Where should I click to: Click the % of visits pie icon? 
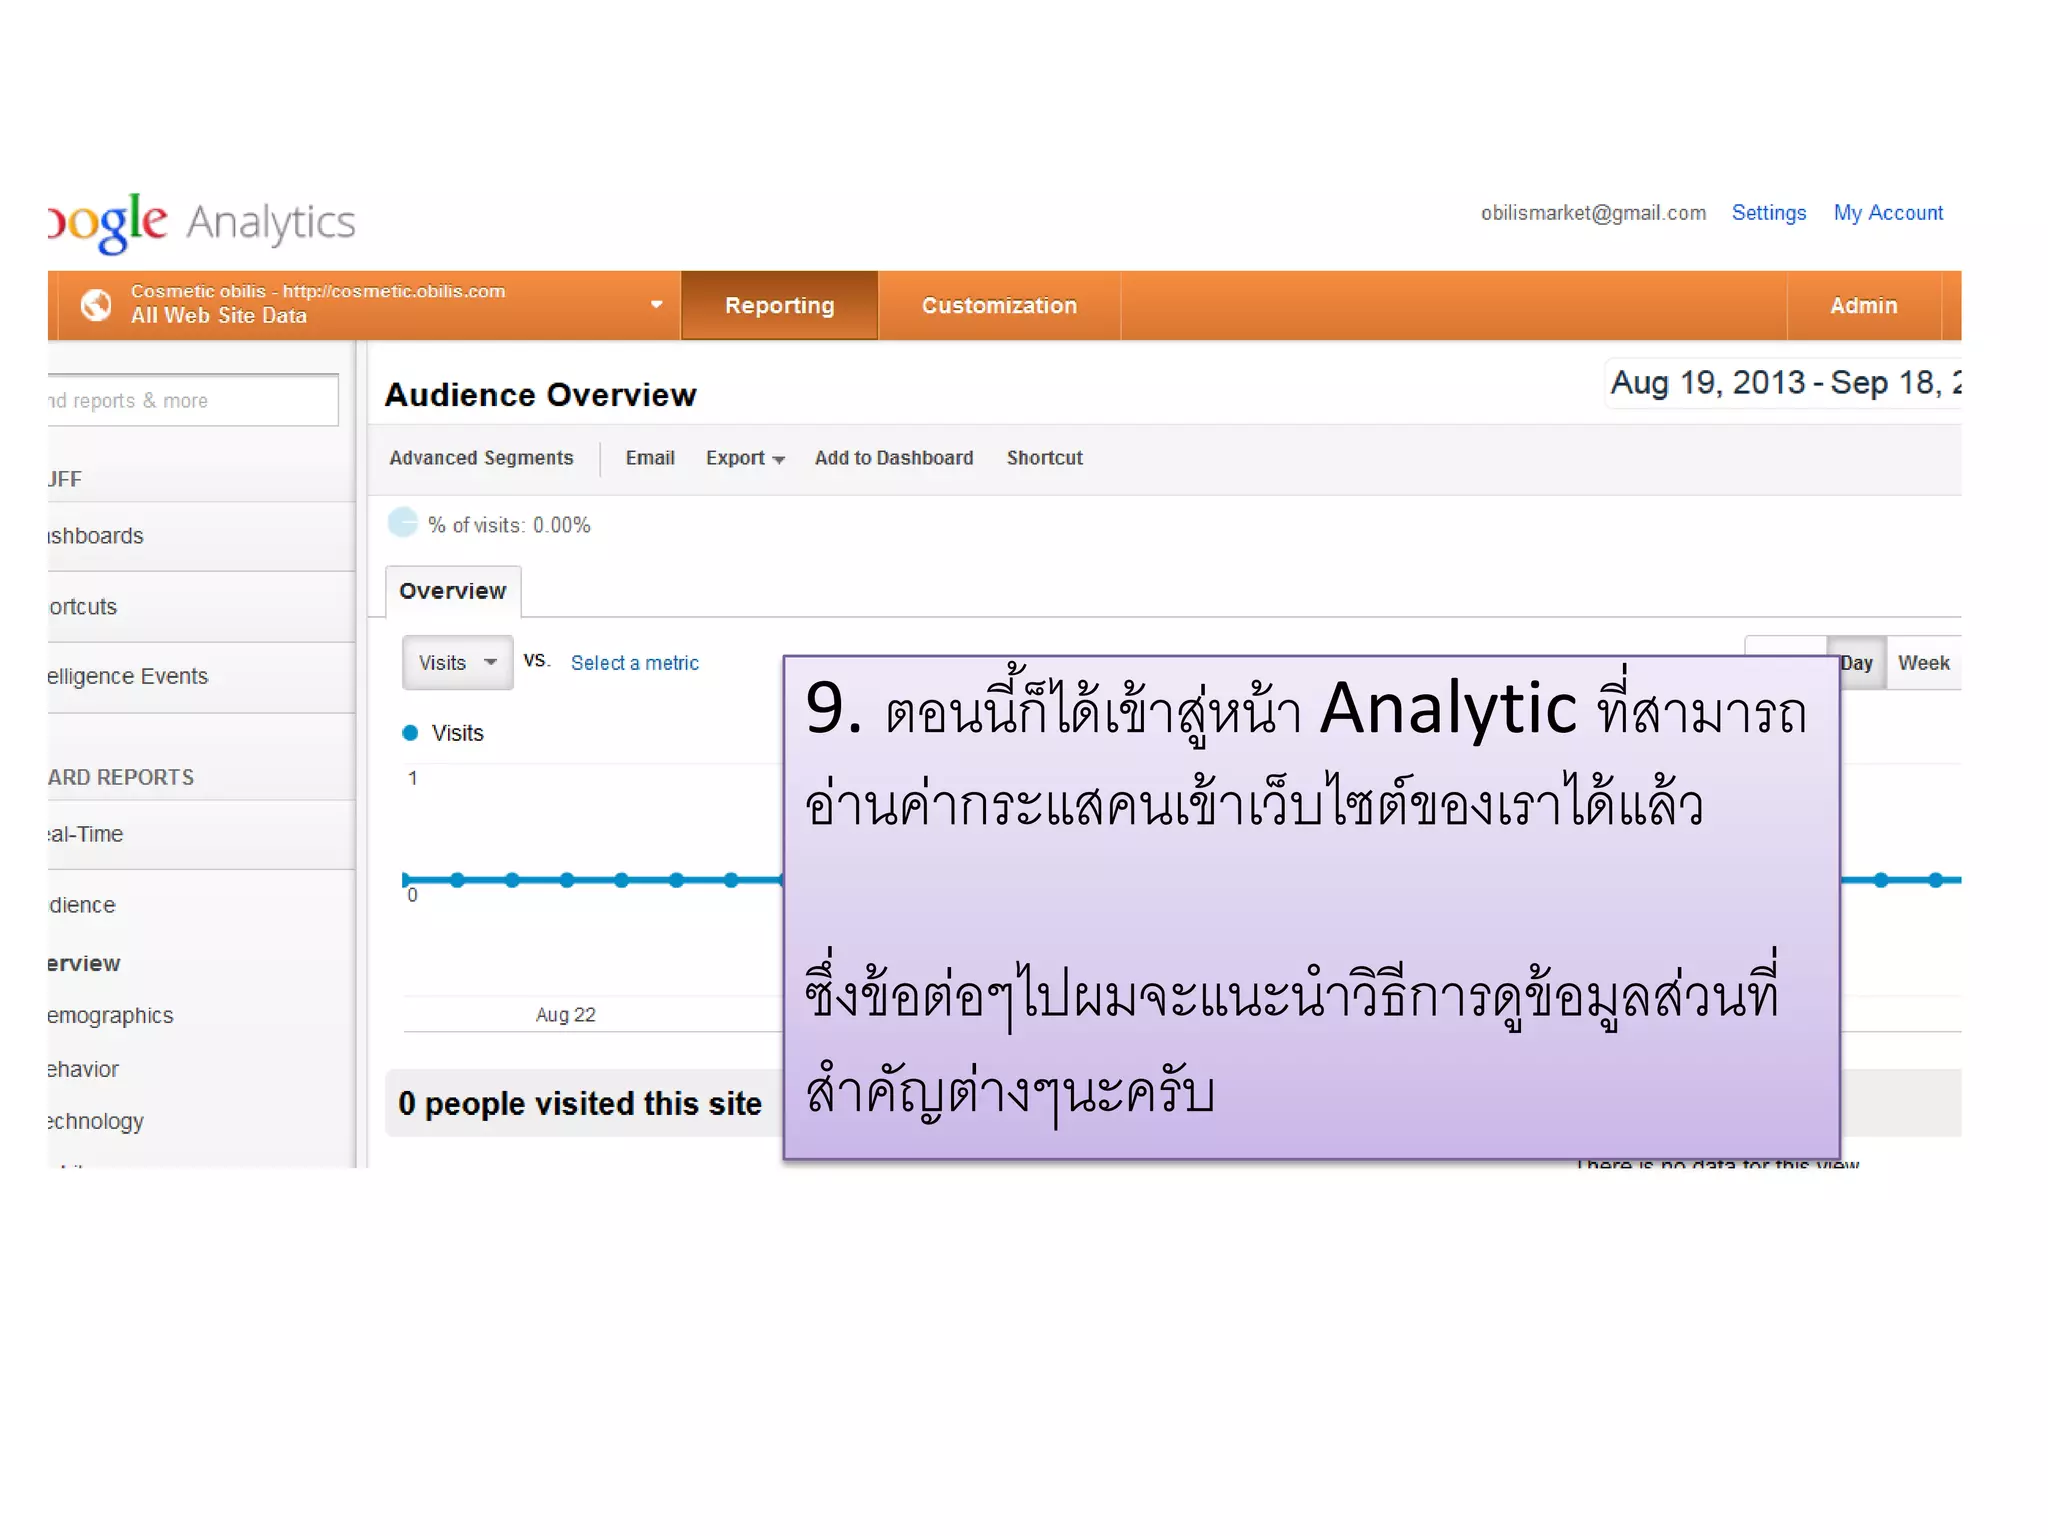point(402,522)
